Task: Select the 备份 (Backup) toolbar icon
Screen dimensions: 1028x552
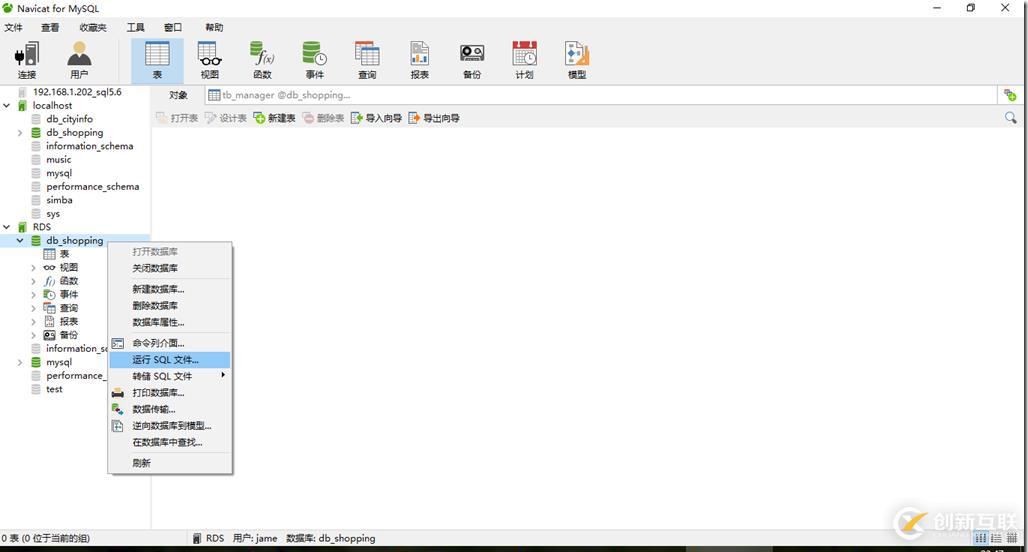Action: [x=472, y=60]
